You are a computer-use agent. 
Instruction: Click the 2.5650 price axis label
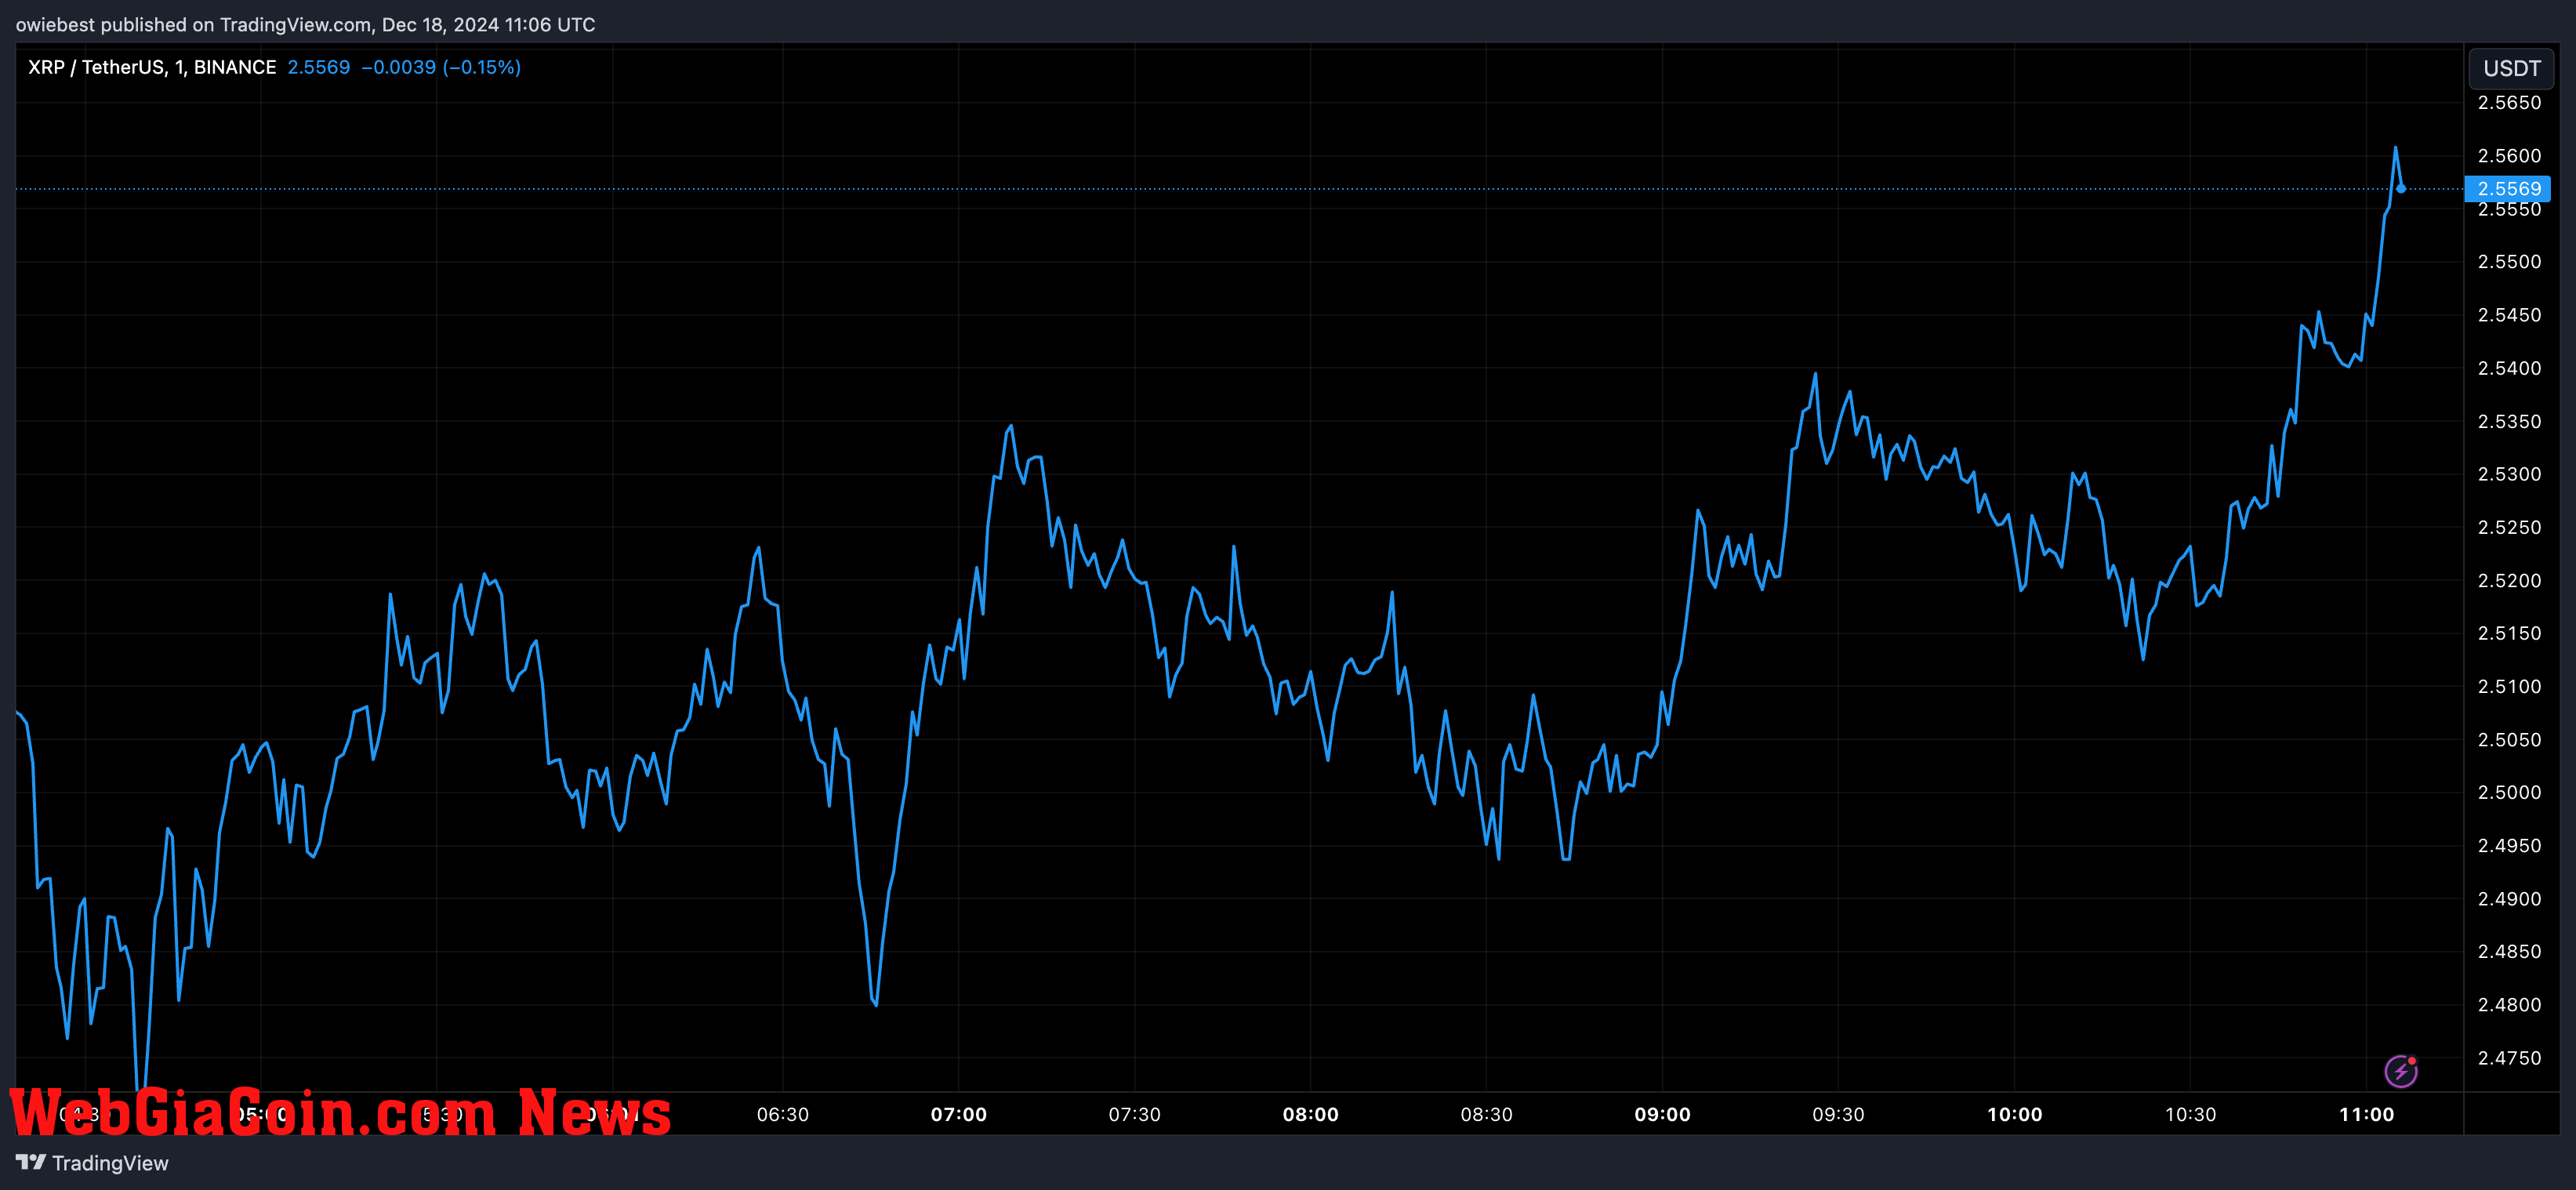(2509, 103)
